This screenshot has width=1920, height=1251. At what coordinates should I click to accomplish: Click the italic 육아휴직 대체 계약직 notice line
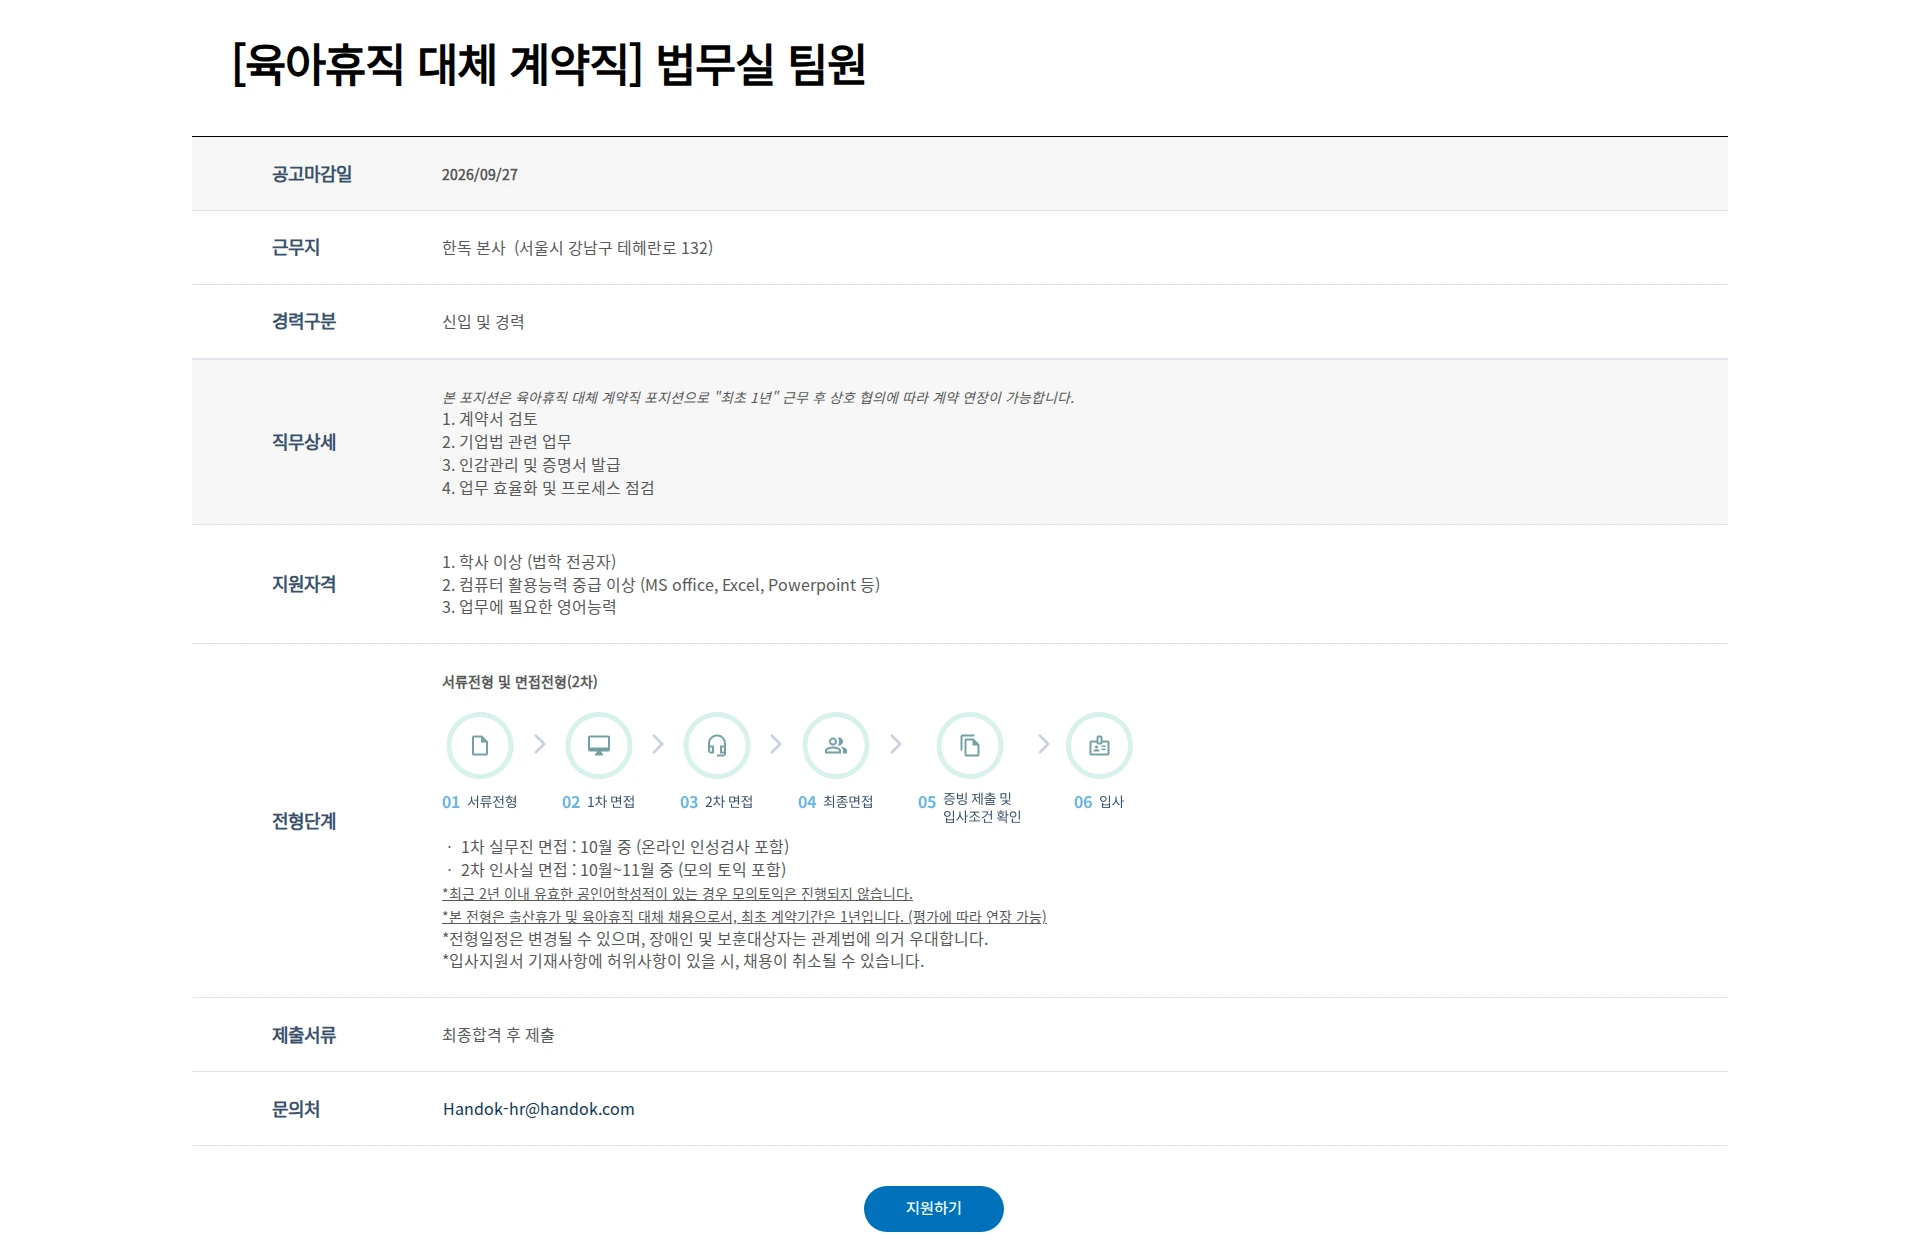click(x=758, y=397)
